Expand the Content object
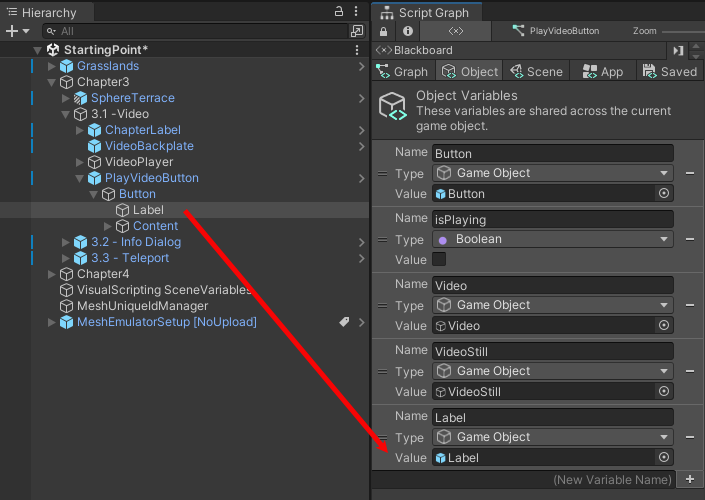705x500 pixels. (108, 226)
